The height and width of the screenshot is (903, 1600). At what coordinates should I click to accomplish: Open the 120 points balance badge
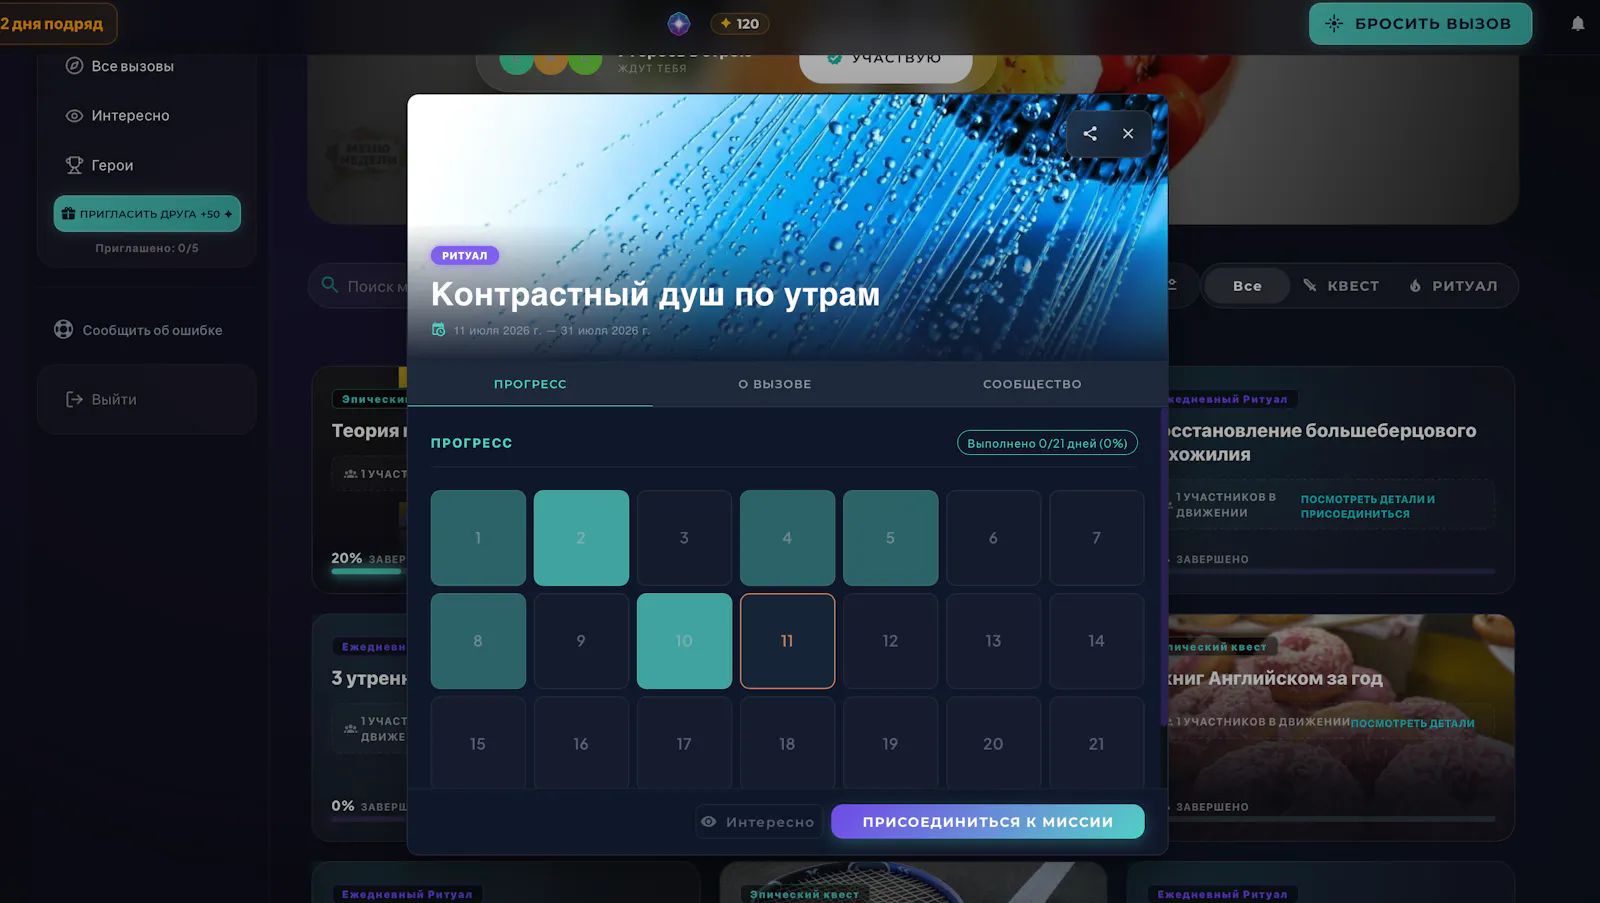pyautogui.click(x=739, y=23)
